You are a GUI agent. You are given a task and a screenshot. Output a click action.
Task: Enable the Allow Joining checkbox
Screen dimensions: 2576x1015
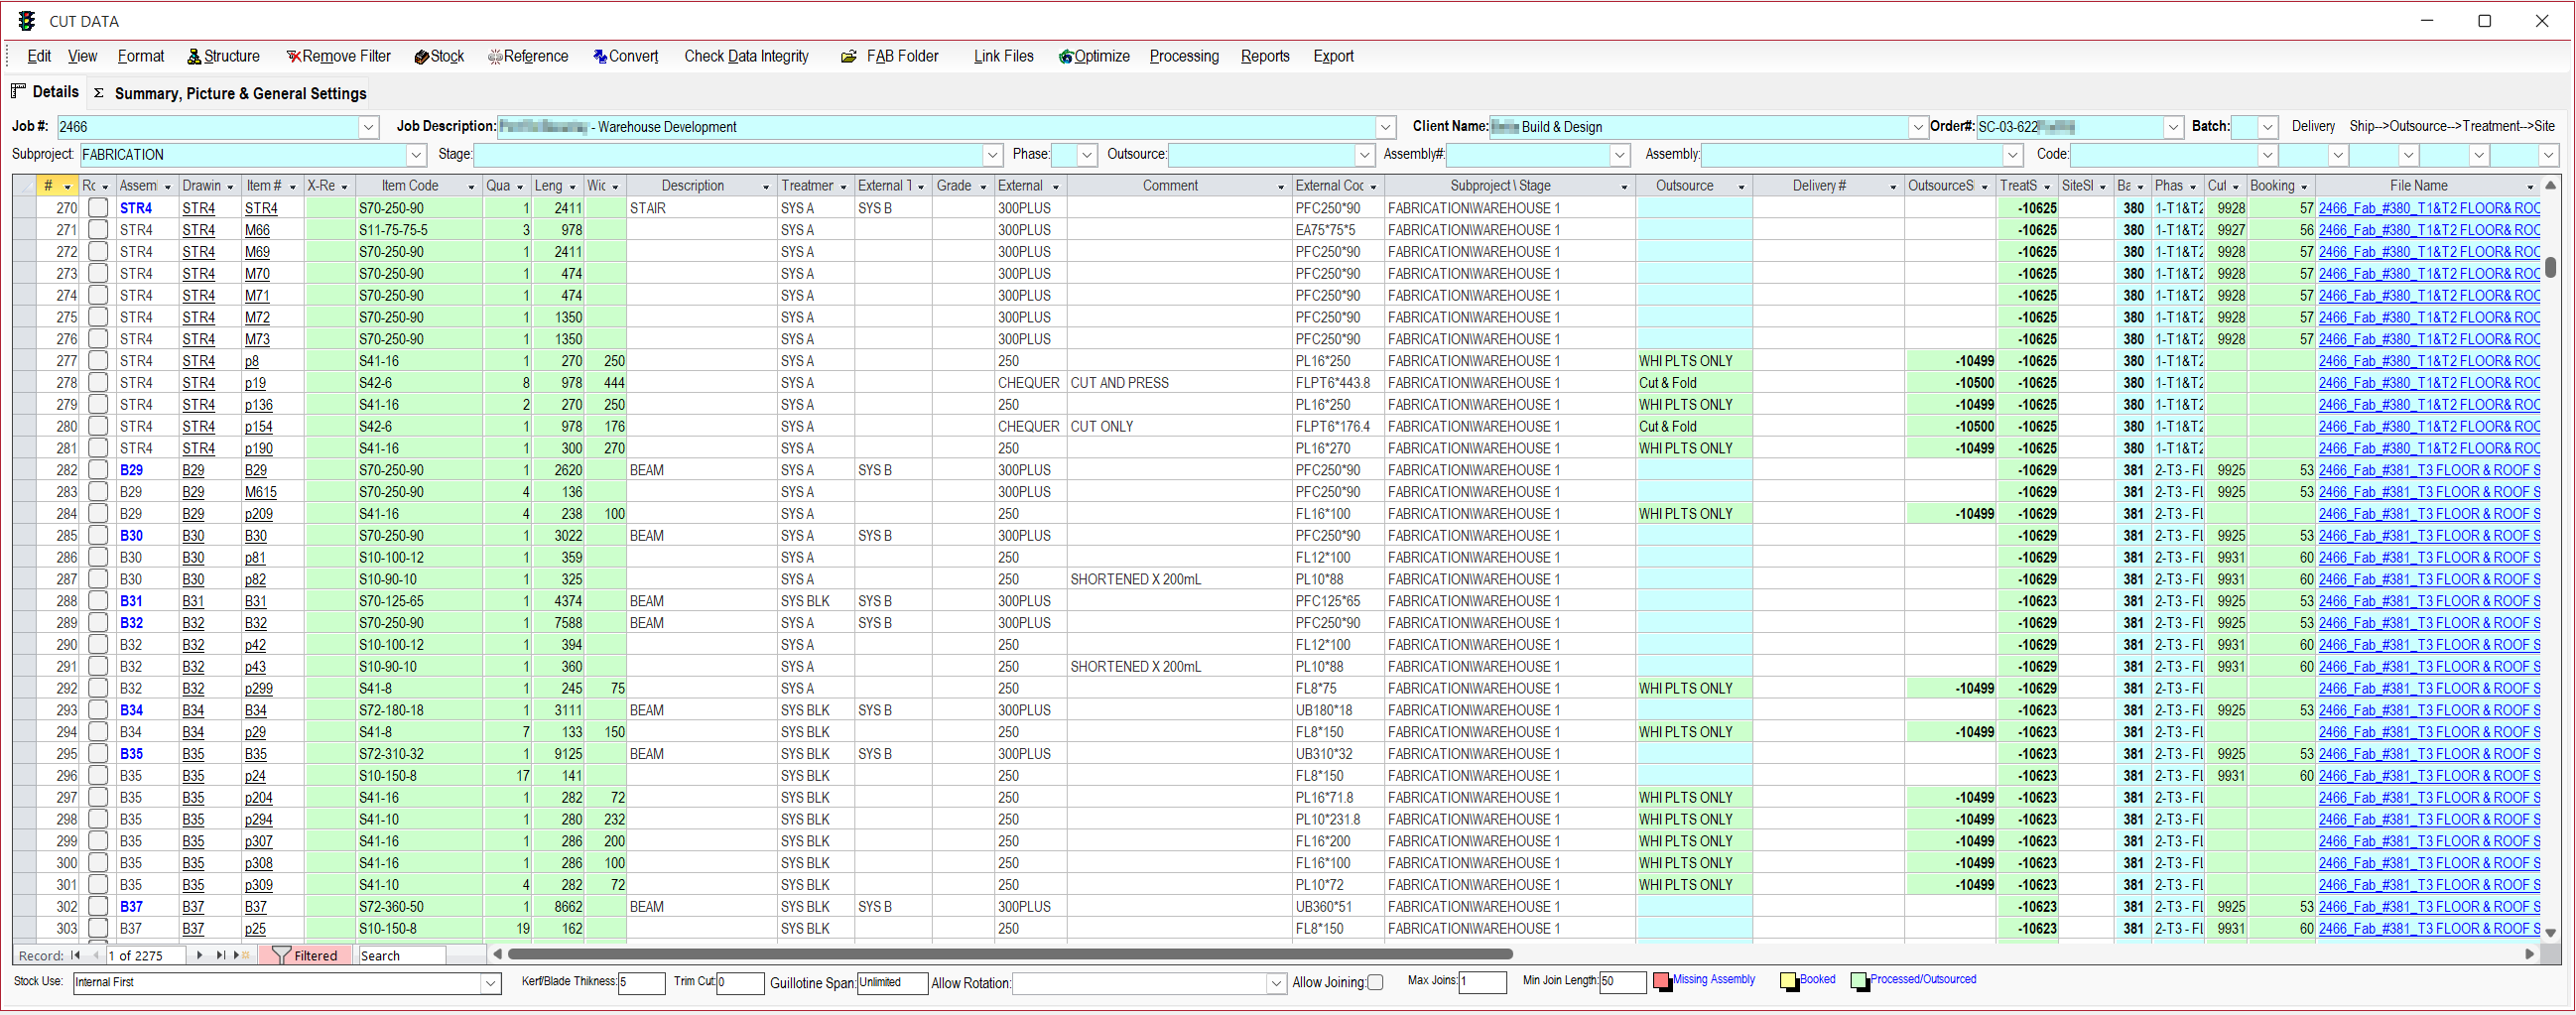(1376, 983)
